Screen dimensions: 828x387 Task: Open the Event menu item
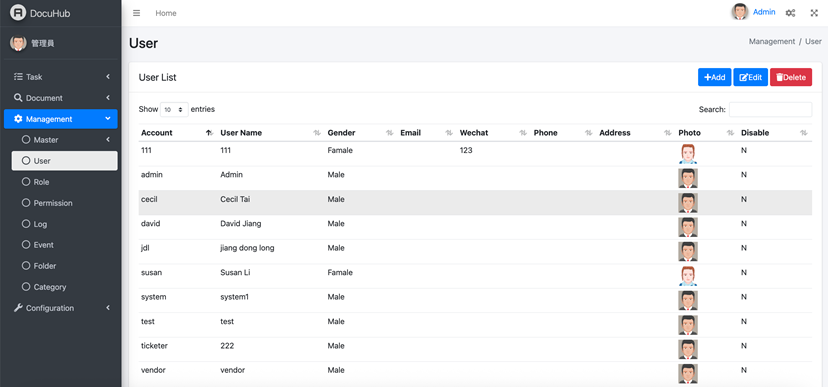click(x=64, y=245)
